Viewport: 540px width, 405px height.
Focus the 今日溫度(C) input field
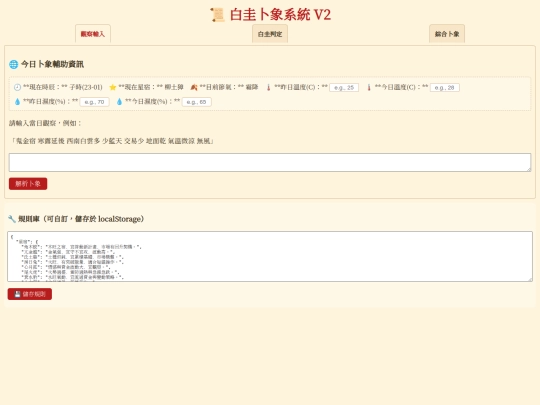[445, 87]
